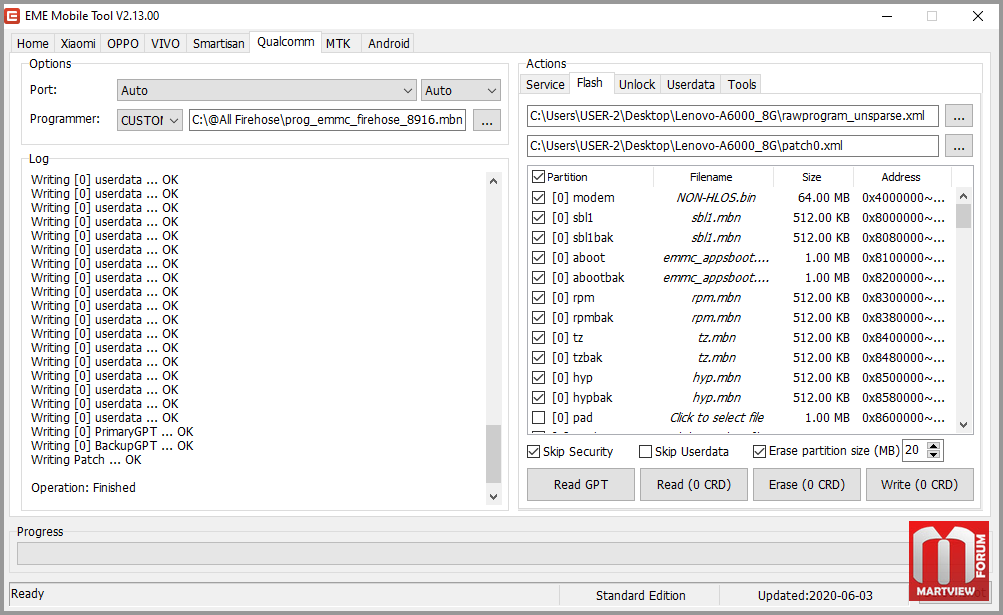1003x615 pixels.
Task: Click partition list scrollbar down arrow
Action: [x=963, y=424]
